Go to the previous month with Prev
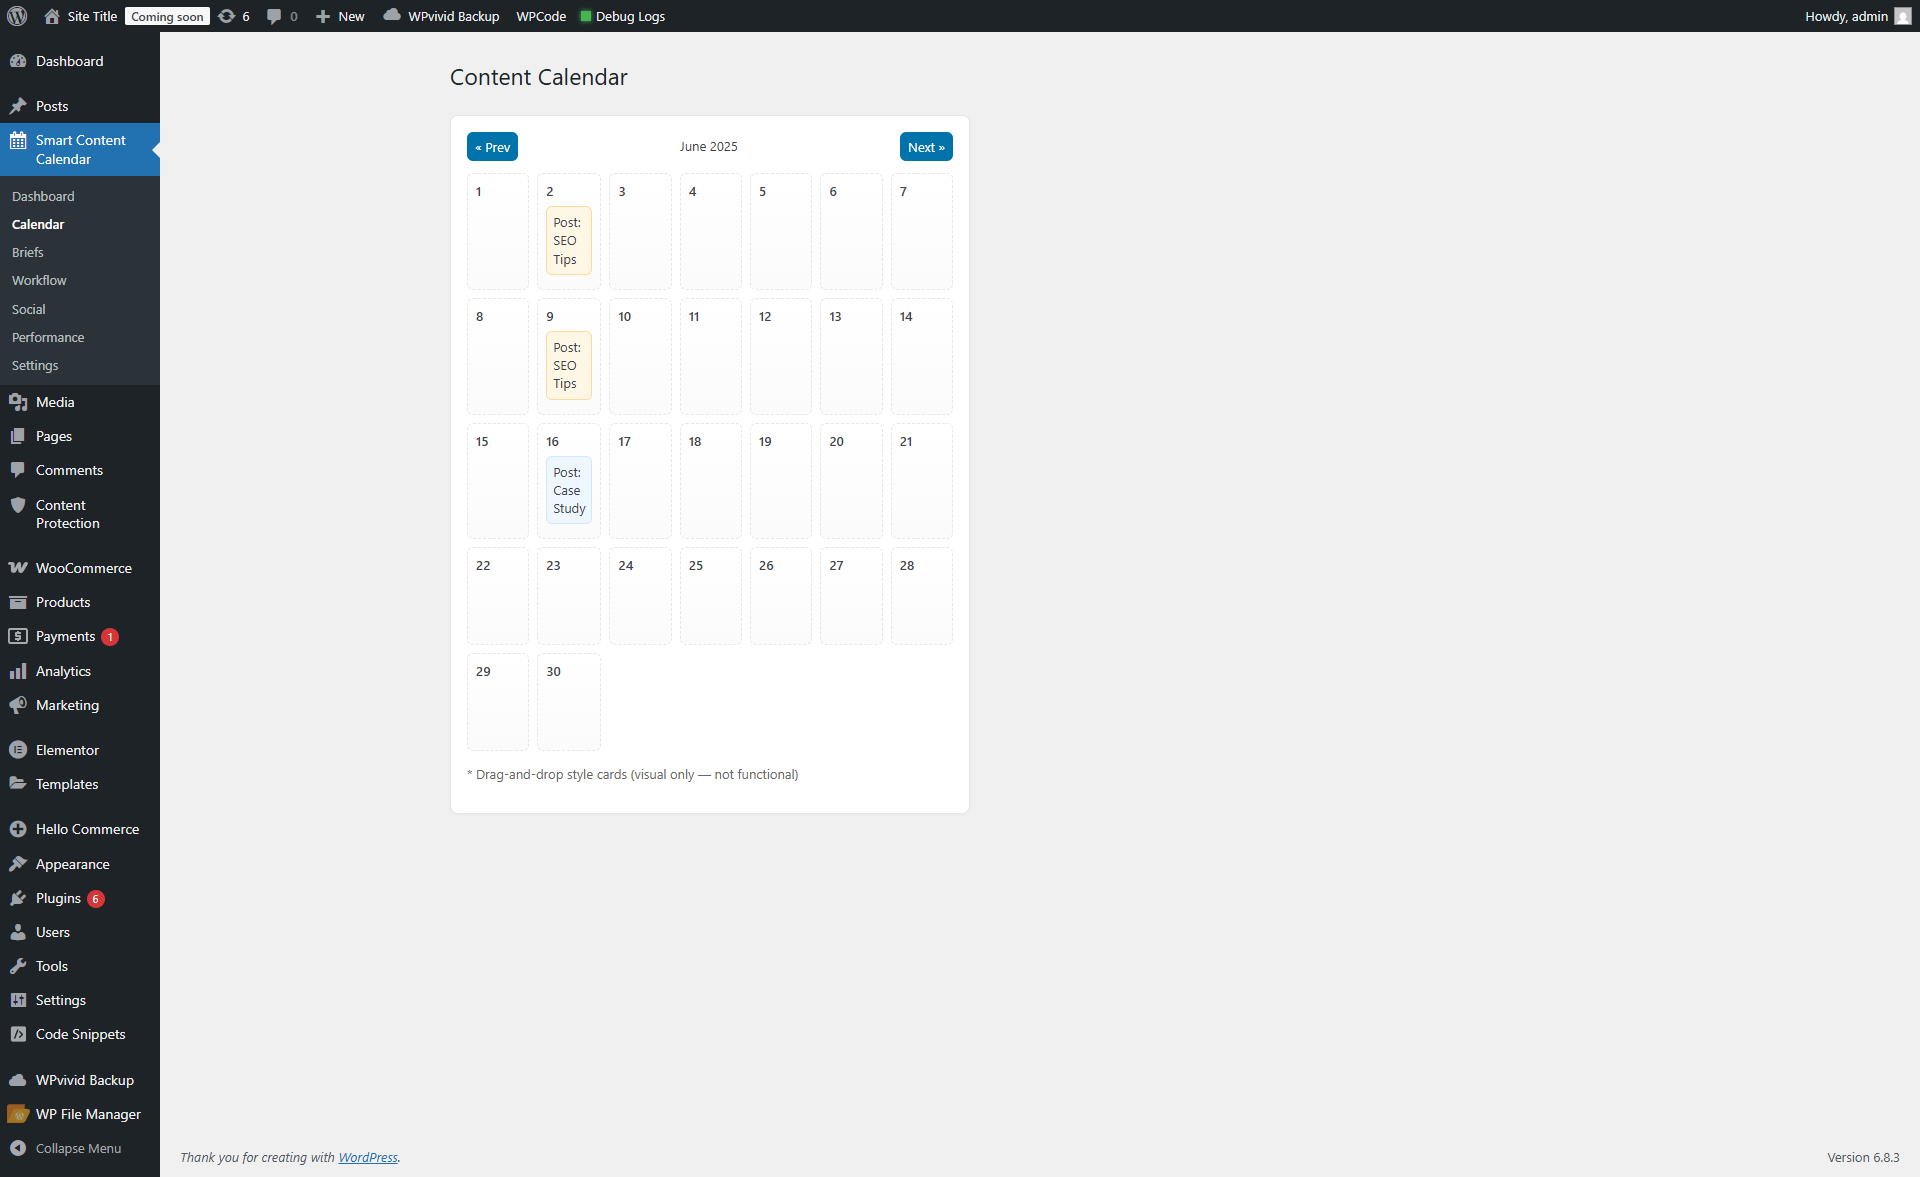1920x1177 pixels. click(492, 147)
